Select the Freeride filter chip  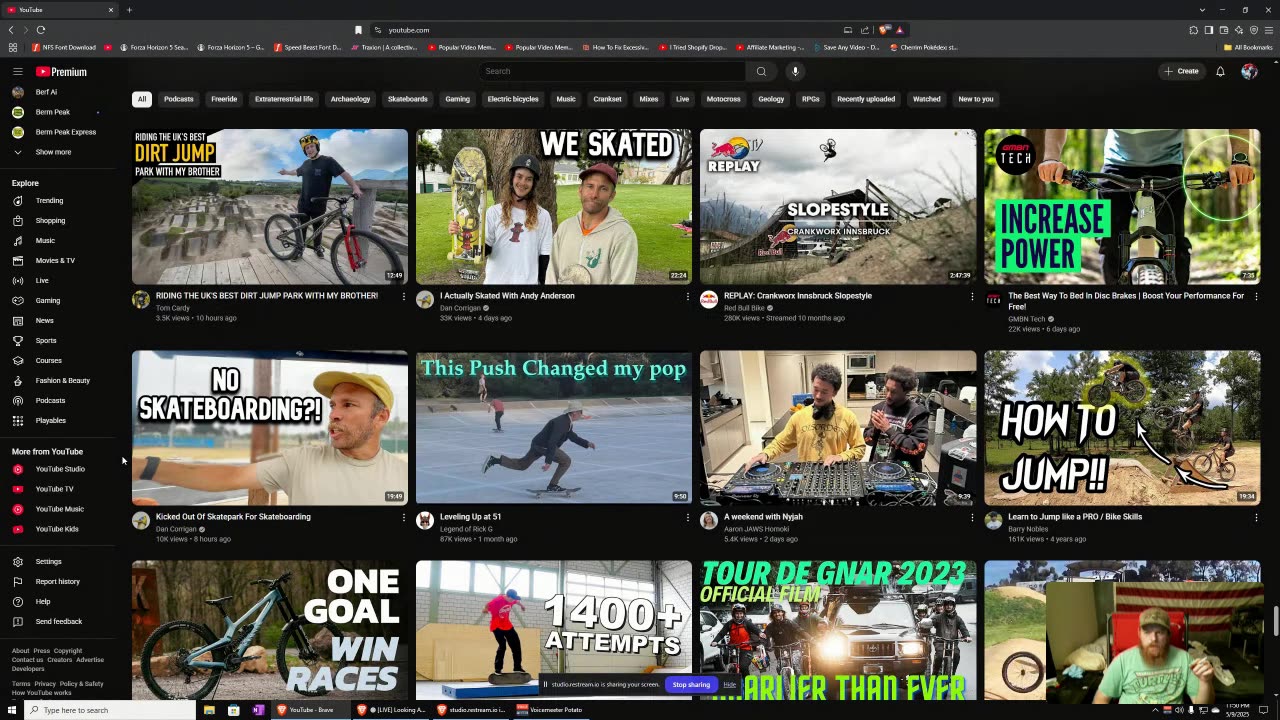(x=224, y=99)
